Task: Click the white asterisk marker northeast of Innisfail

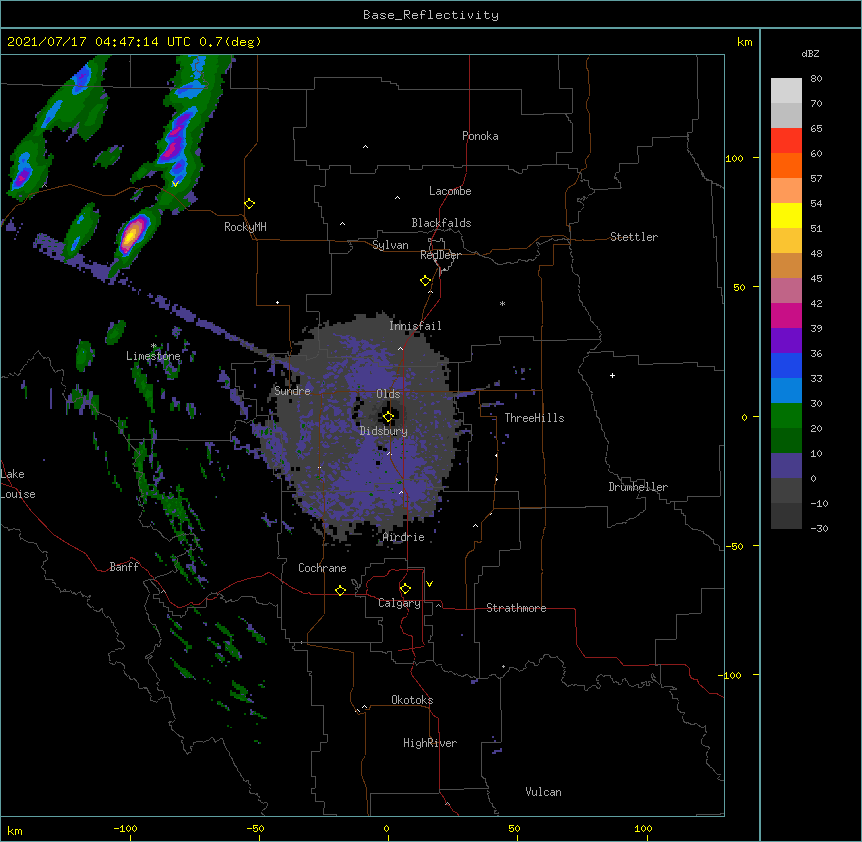Action: pyautogui.click(x=502, y=303)
